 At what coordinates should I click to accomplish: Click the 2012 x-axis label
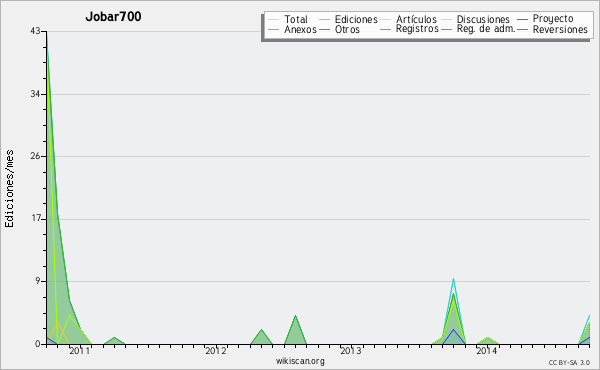(216, 350)
